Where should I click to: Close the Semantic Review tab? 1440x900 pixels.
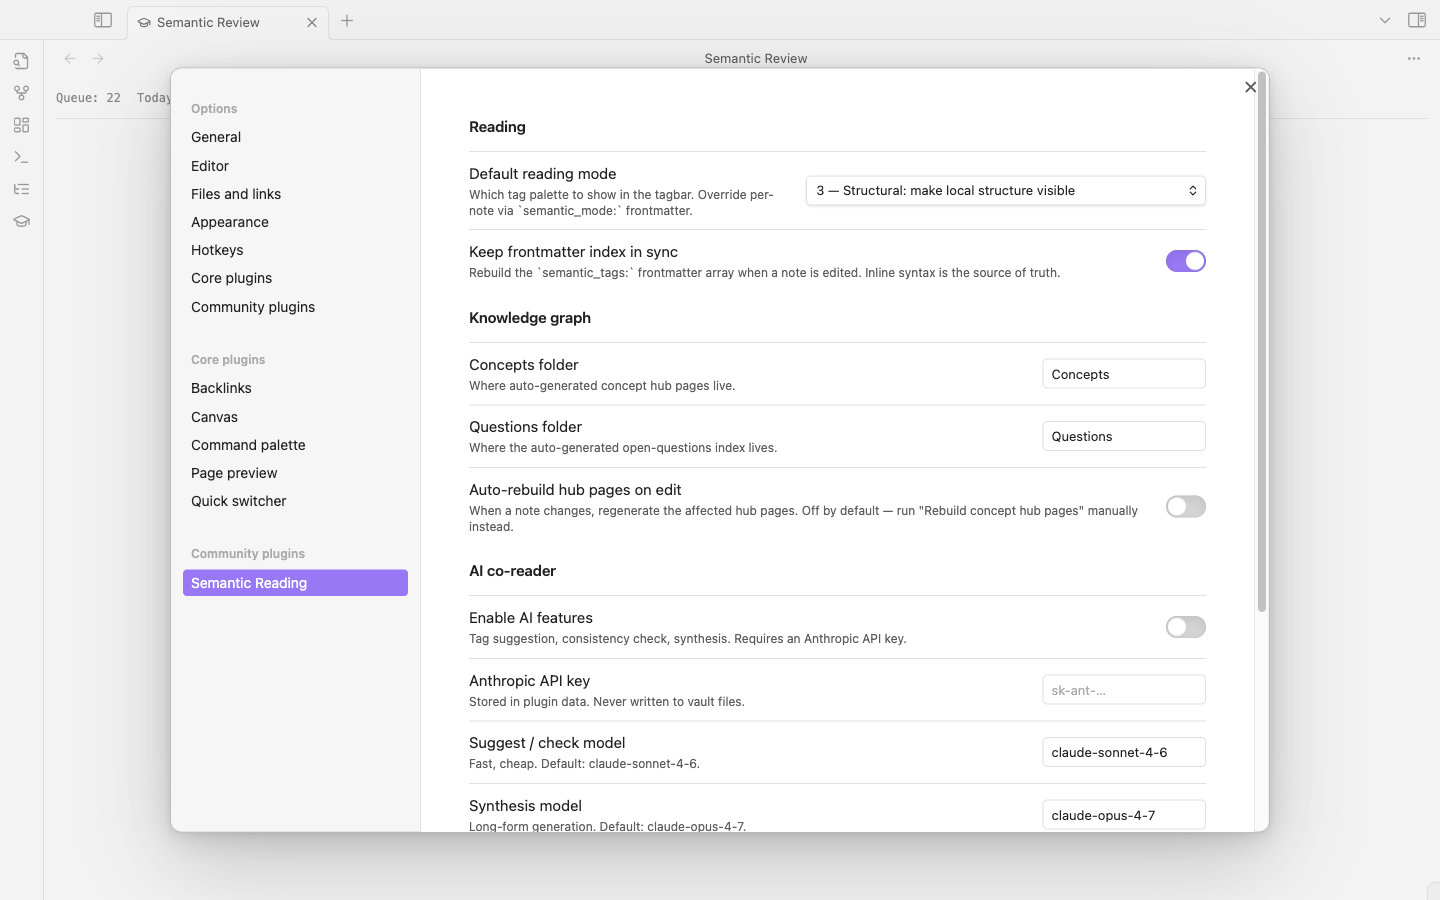tap(312, 22)
